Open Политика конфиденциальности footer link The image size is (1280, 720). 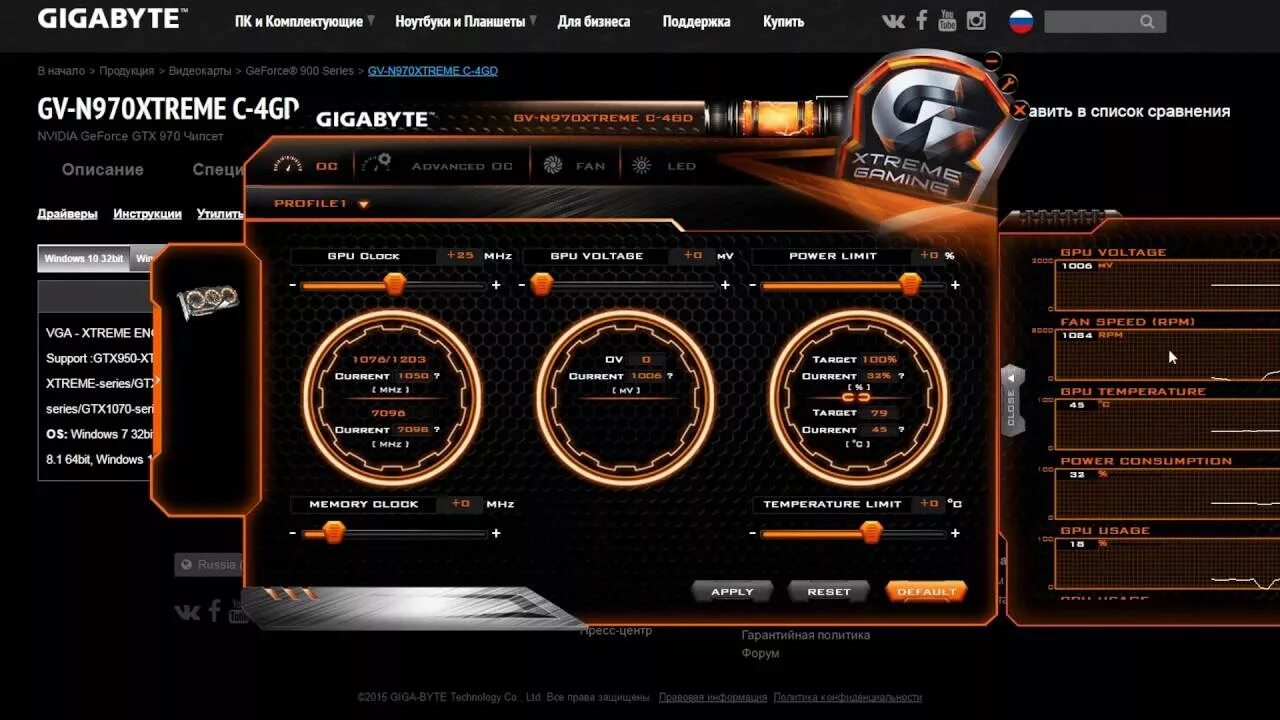point(847,697)
